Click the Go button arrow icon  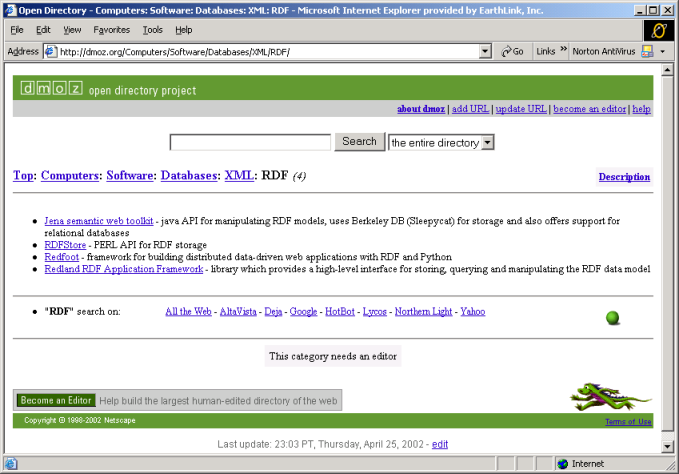(506, 51)
